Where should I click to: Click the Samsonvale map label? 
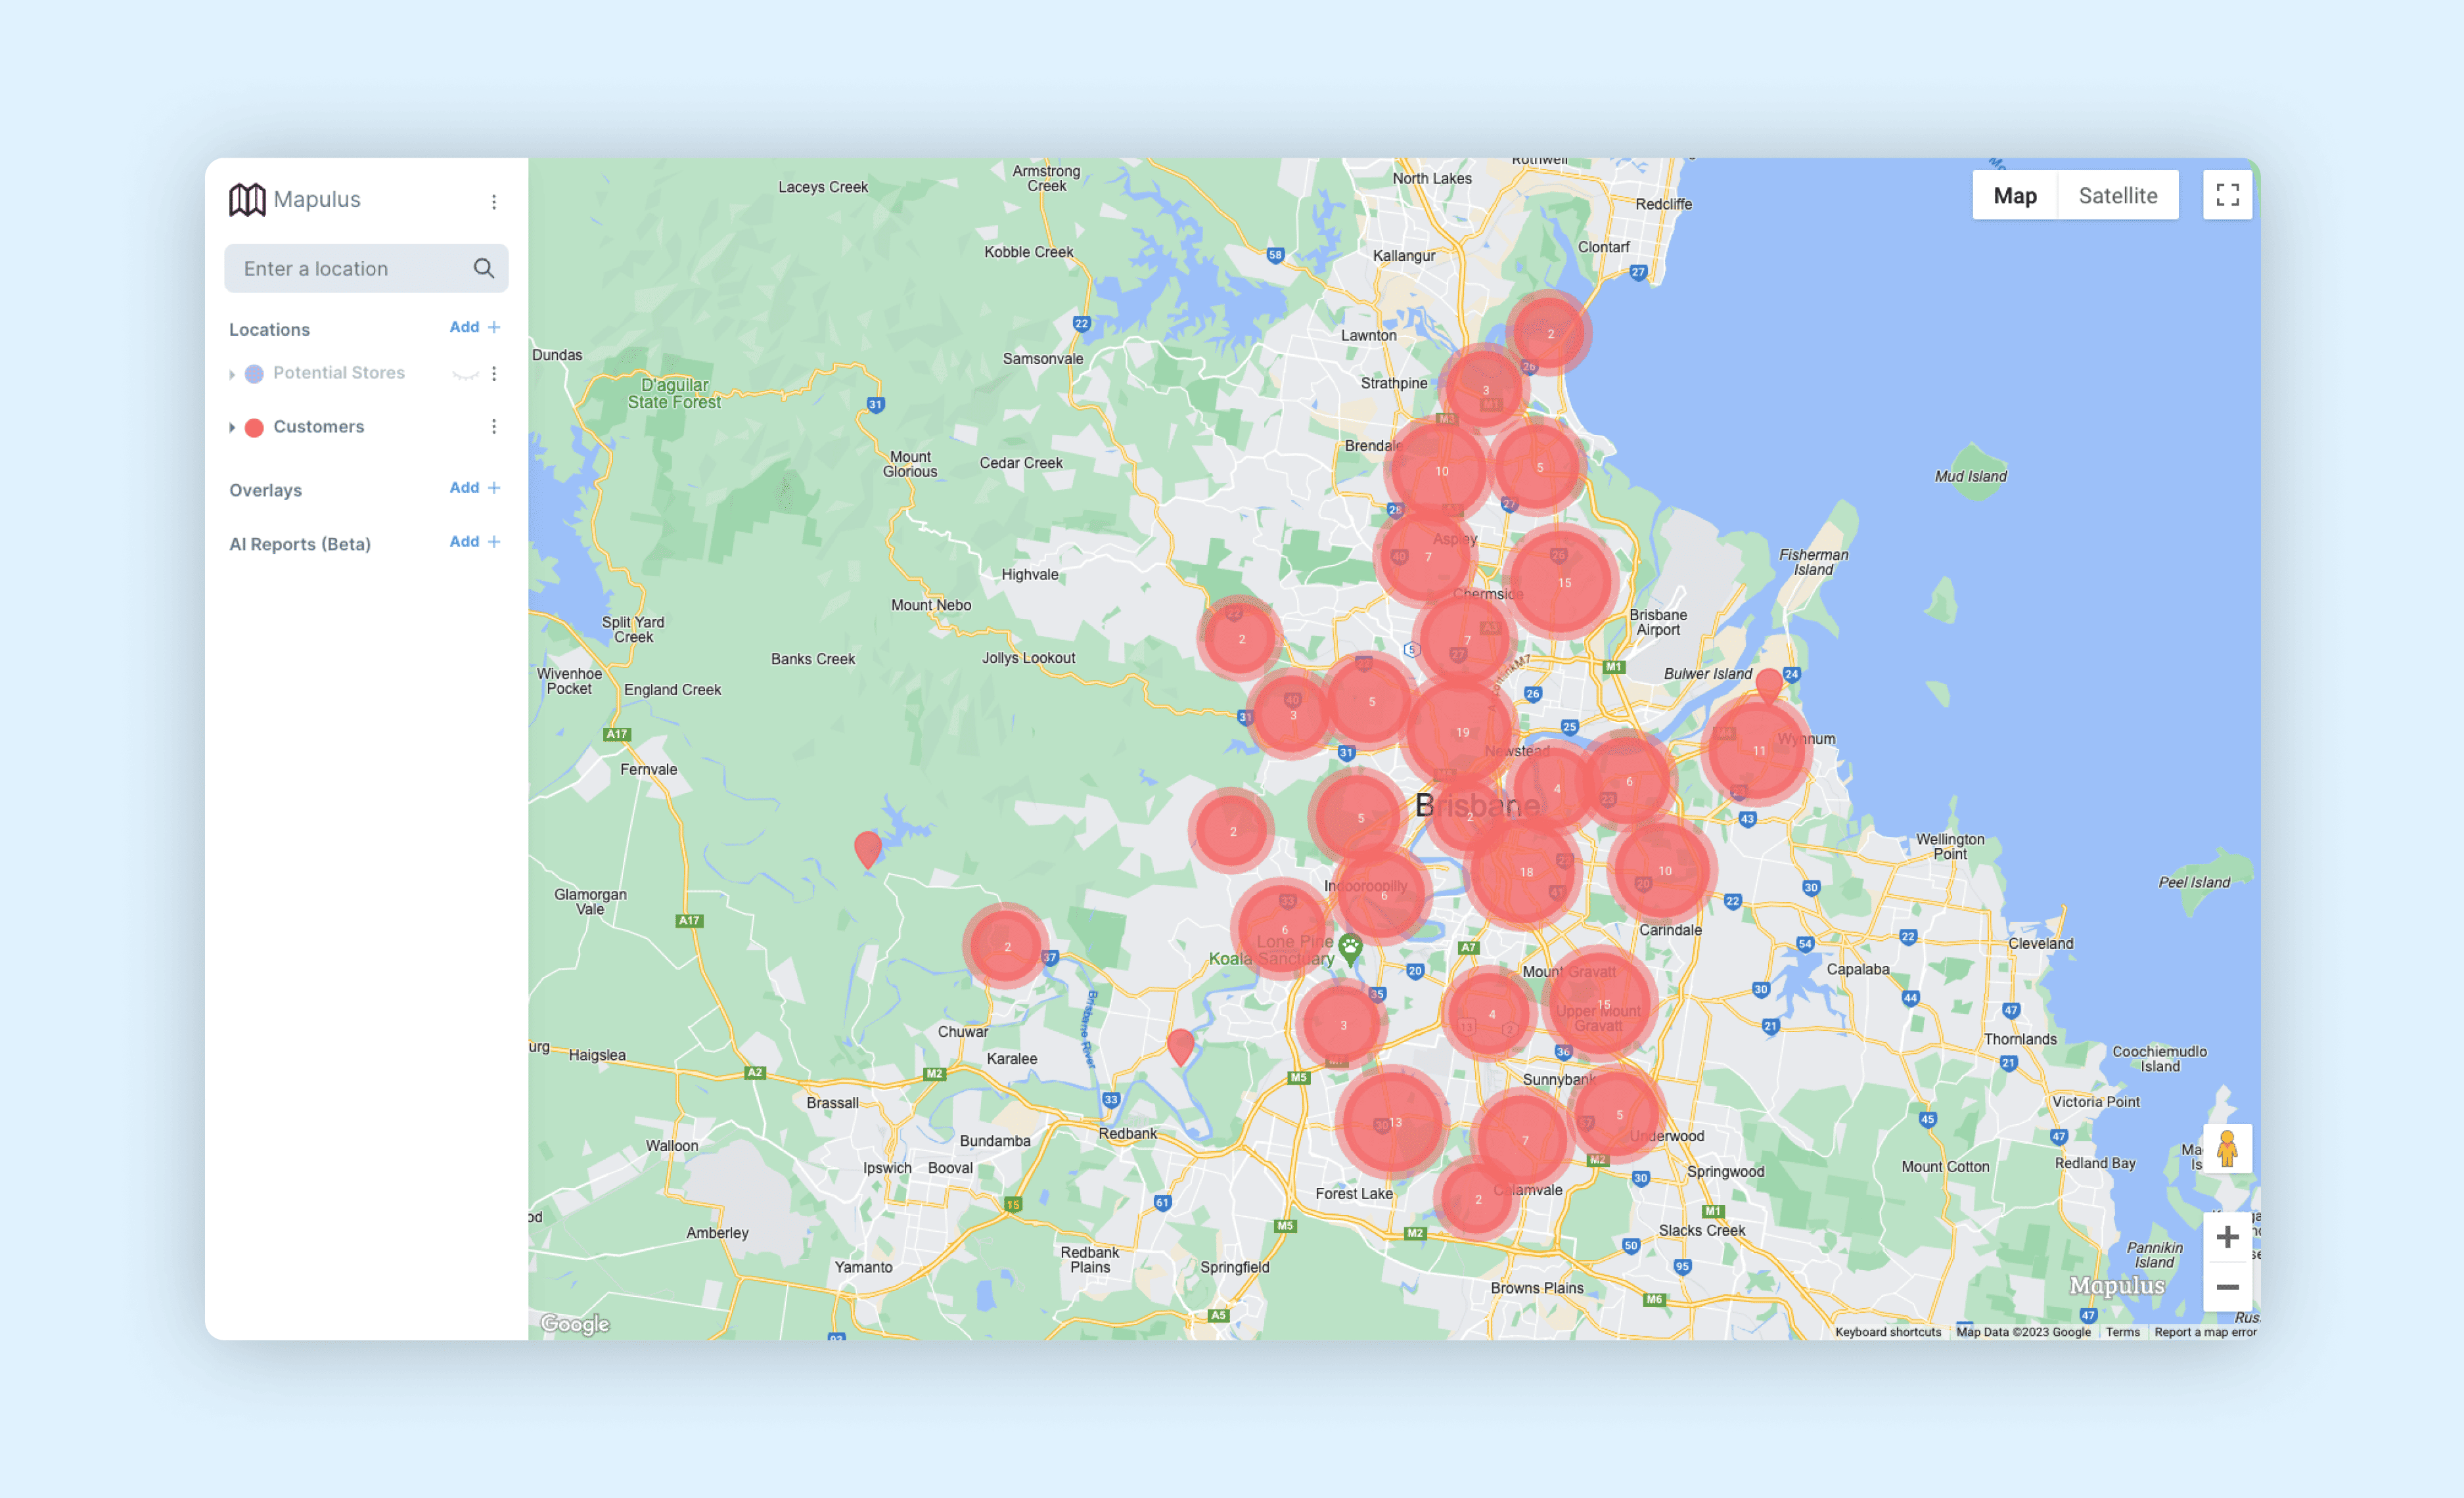pyautogui.click(x=1042, y=358)
